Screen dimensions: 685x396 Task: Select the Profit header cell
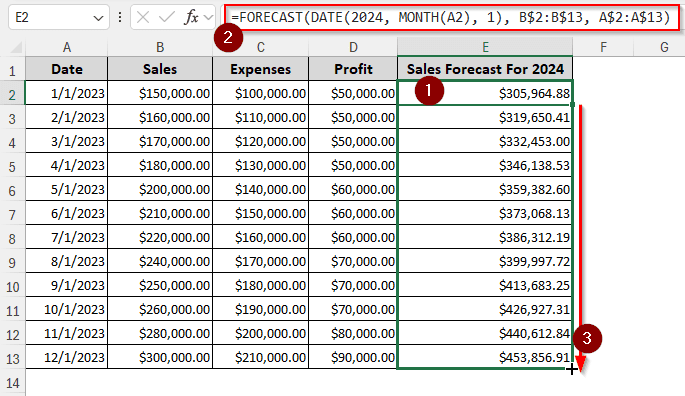353,69
